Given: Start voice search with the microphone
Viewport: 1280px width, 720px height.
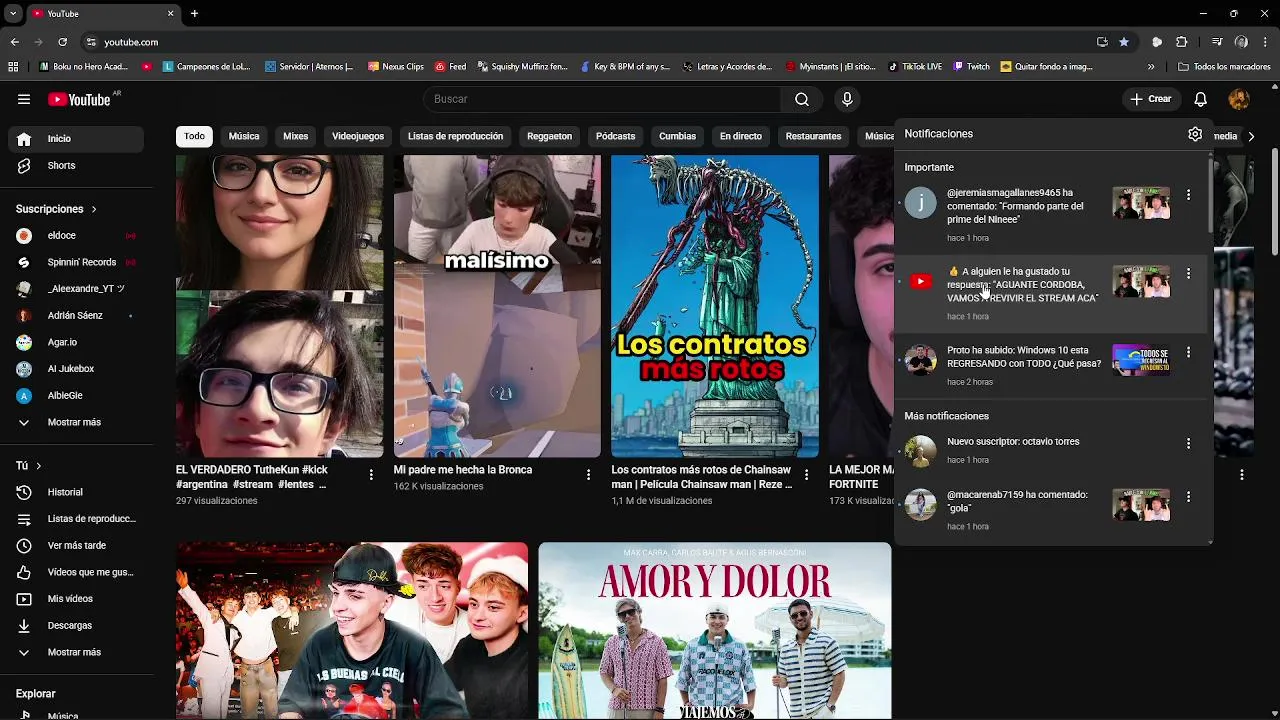Looking at the screenshot, I should 847,99.
